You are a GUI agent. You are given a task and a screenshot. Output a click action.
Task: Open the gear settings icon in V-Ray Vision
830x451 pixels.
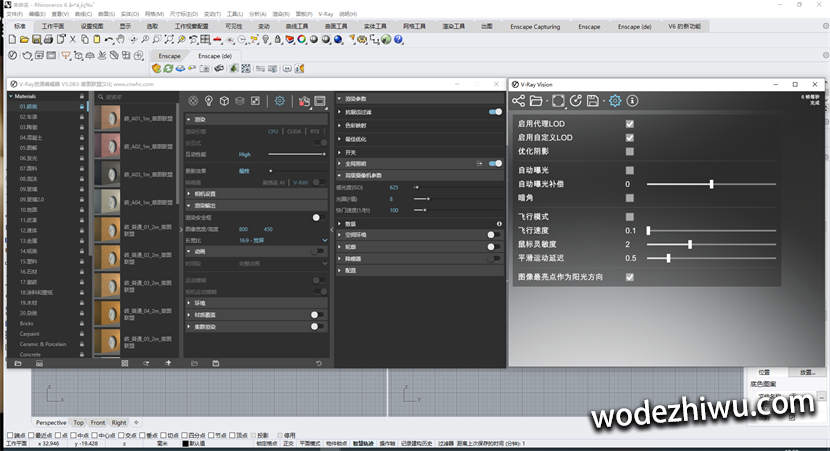pyautogui.click(x=615, y=101)
